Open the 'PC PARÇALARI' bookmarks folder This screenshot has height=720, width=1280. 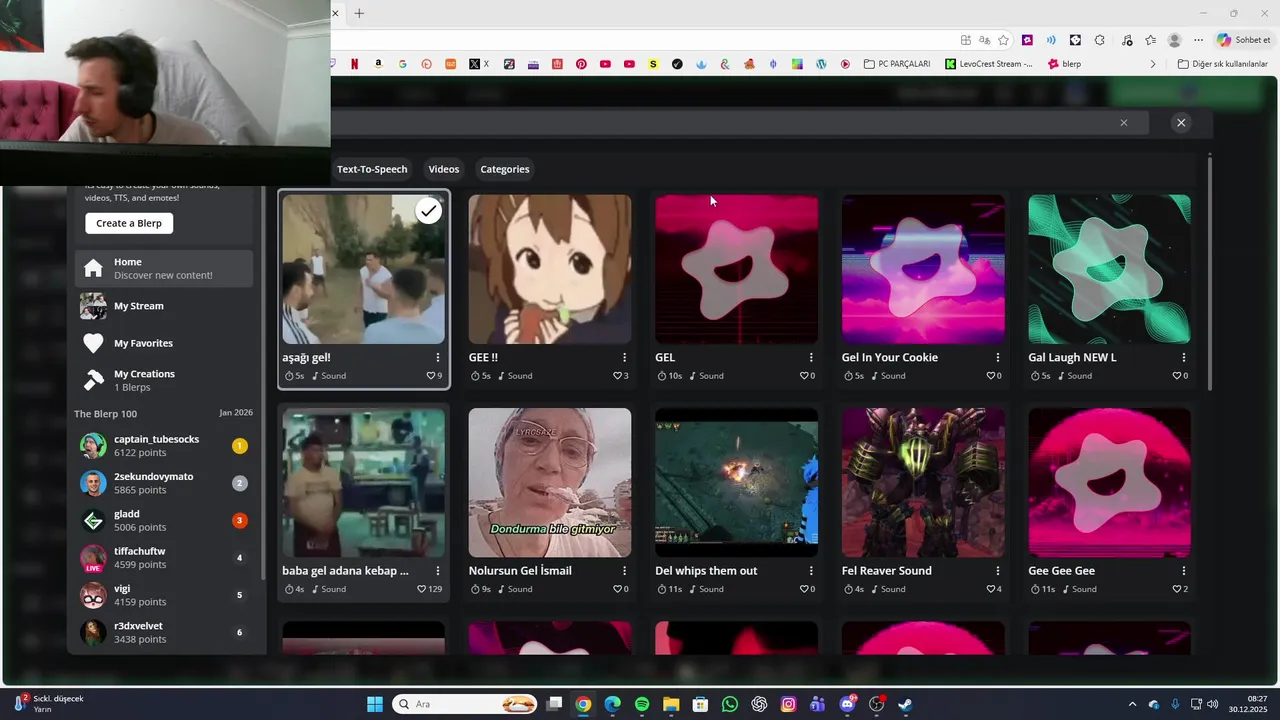click(x=897, y=64)
